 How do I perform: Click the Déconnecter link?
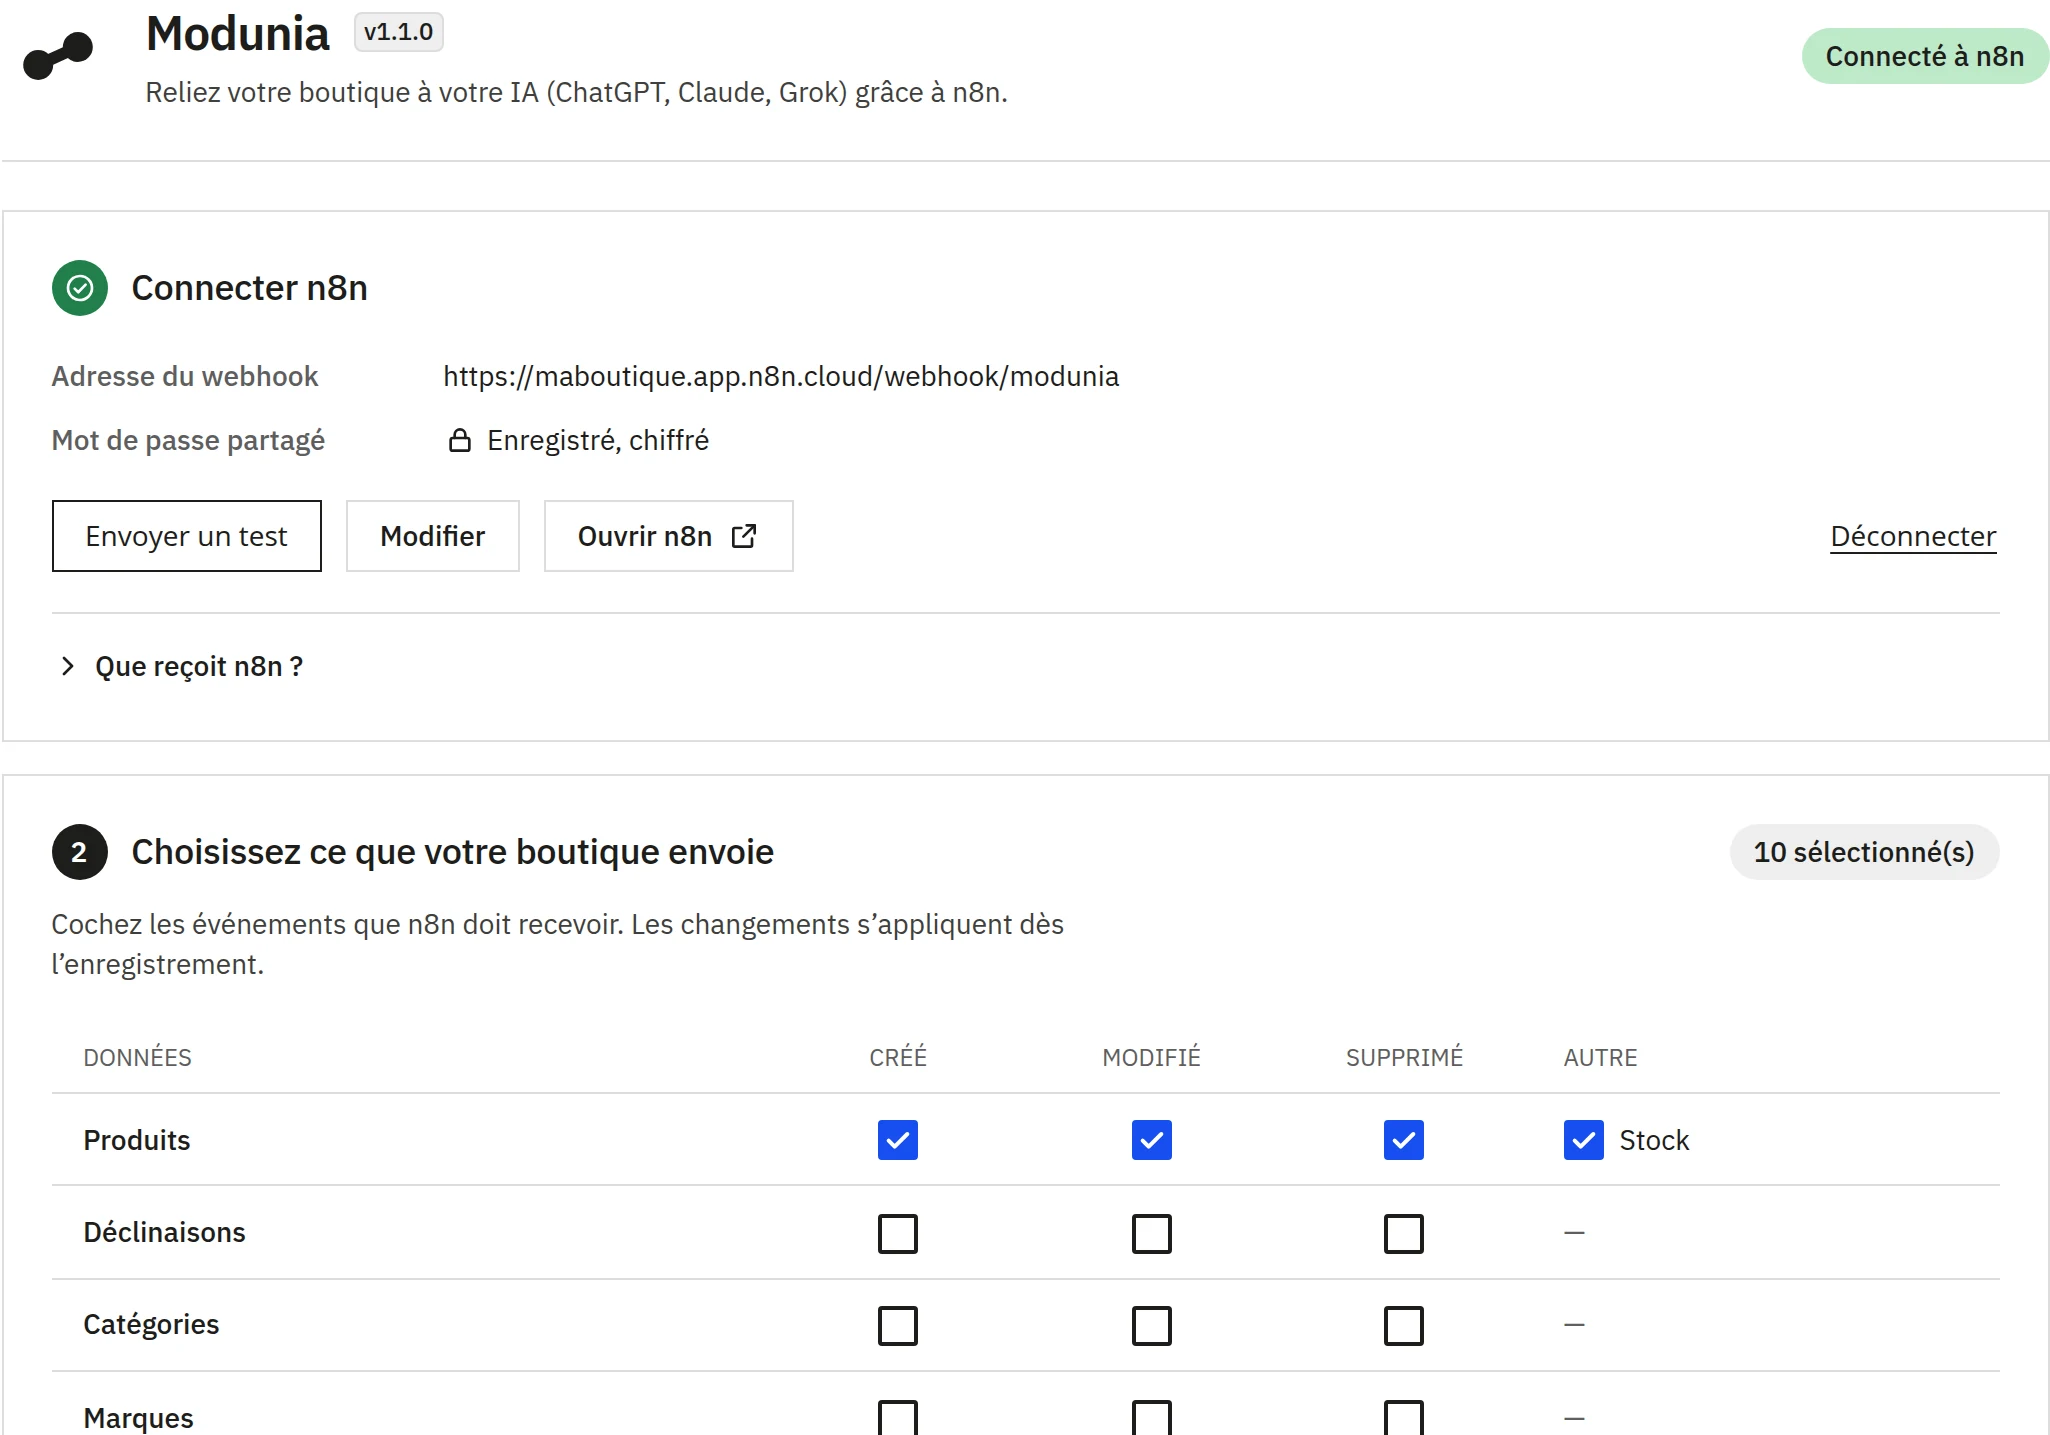pos(1913,537)
